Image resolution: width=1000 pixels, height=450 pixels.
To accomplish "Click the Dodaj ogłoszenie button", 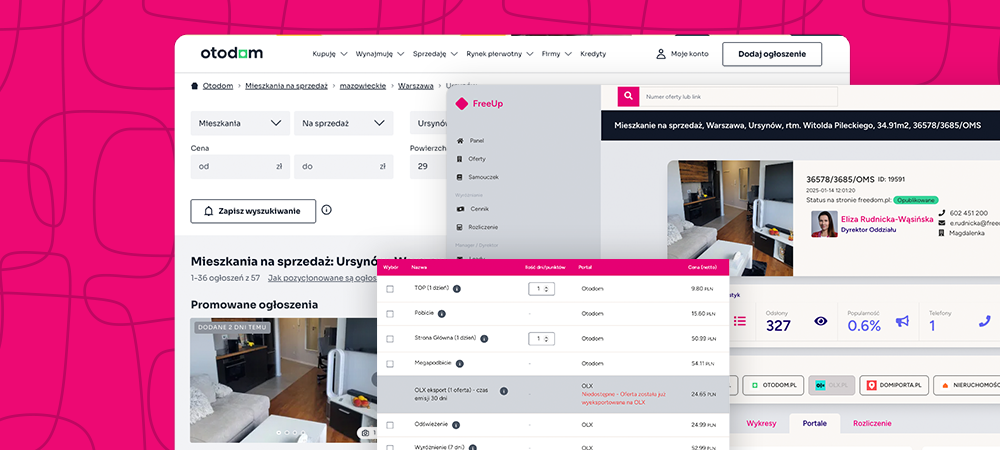I will [x=771, y=54].
